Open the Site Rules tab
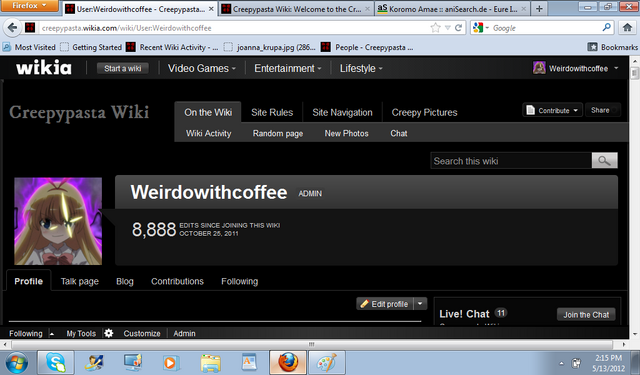This screenshot has width=640, height=375. click(272, 112)
